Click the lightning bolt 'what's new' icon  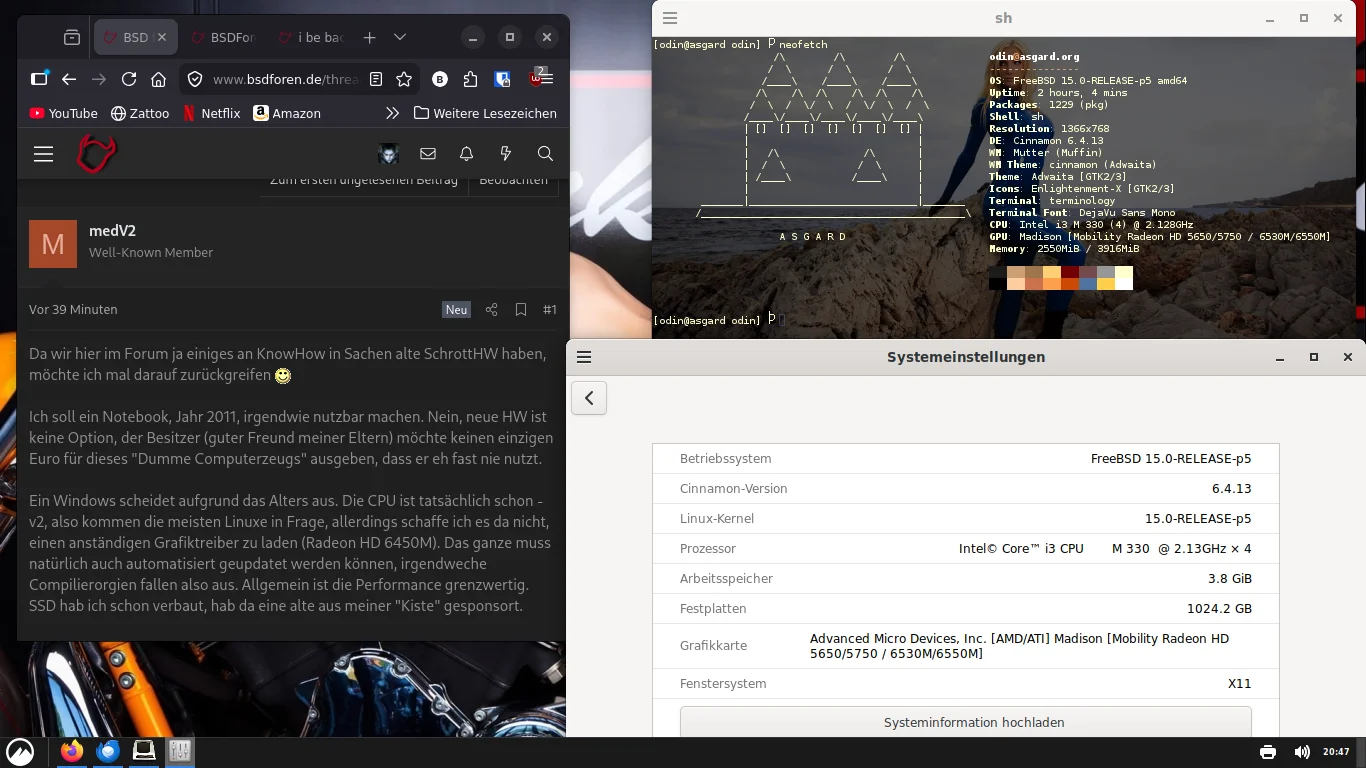click(505, 154)
